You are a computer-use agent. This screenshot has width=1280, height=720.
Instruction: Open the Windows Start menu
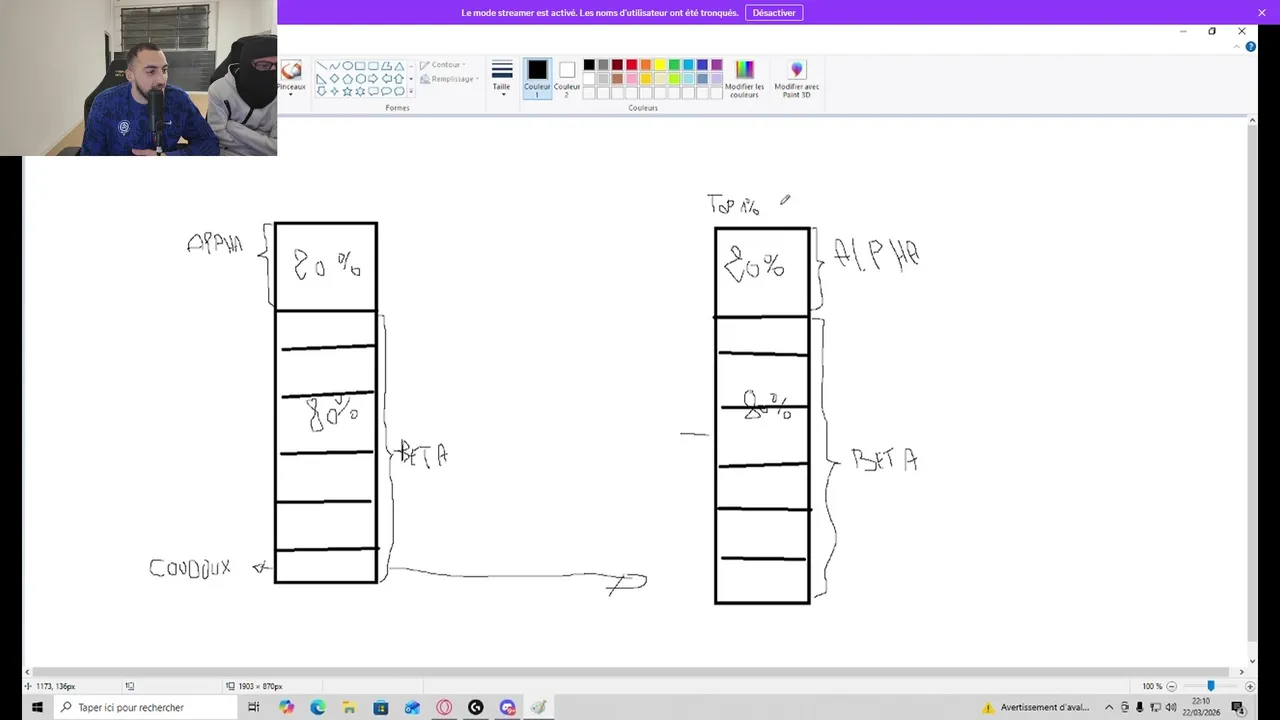[x=37, y=707]
